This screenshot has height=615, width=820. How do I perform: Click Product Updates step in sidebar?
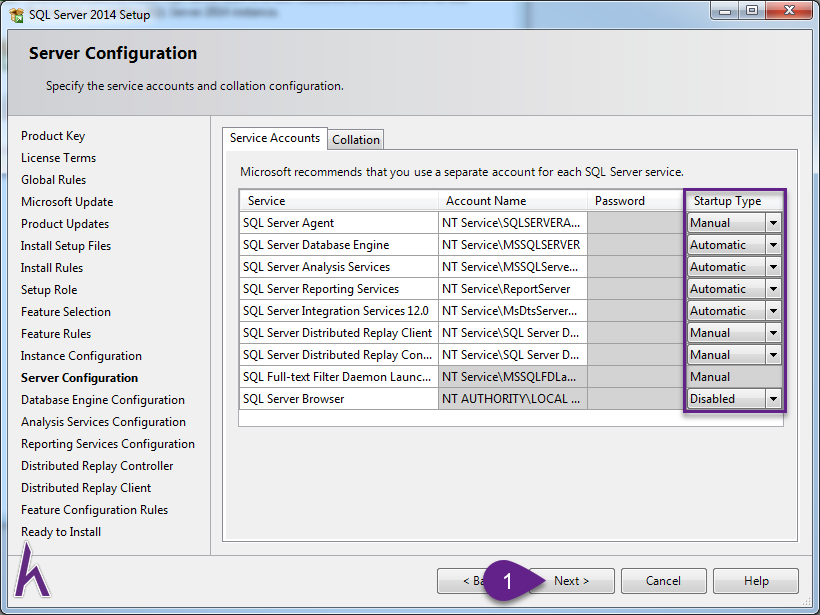65,224
